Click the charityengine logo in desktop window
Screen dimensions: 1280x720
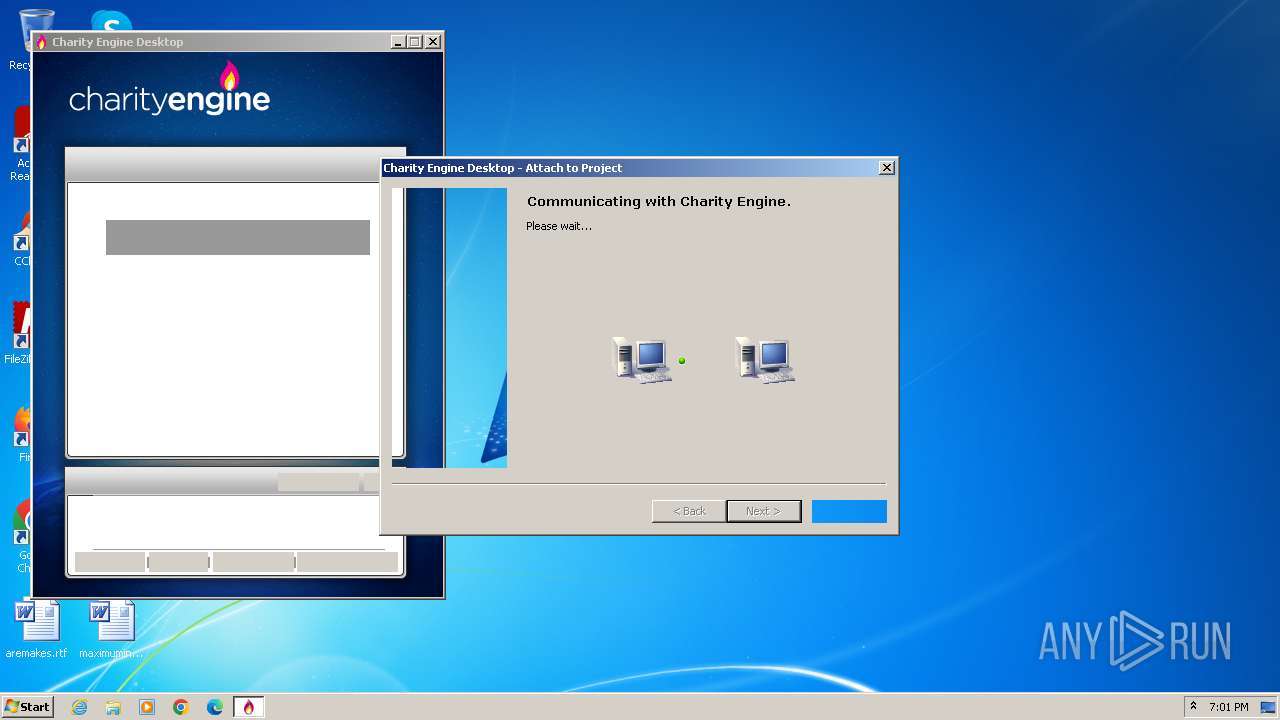coord(170,88)
